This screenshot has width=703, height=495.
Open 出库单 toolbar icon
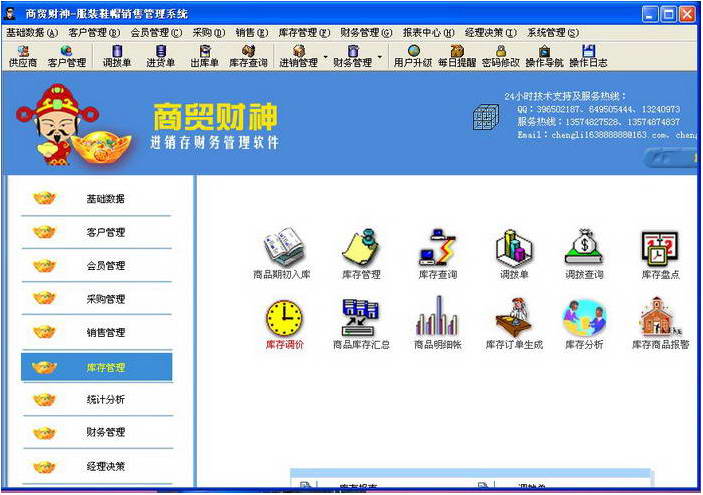point(204,56)
